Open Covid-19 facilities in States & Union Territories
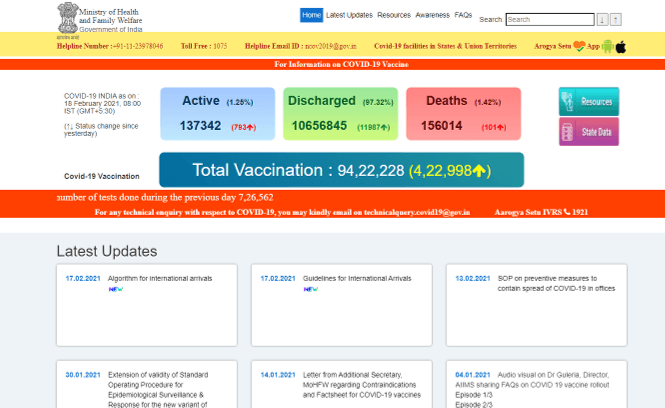Viewport: 665px width, 408px height. [x=445, y=46]
